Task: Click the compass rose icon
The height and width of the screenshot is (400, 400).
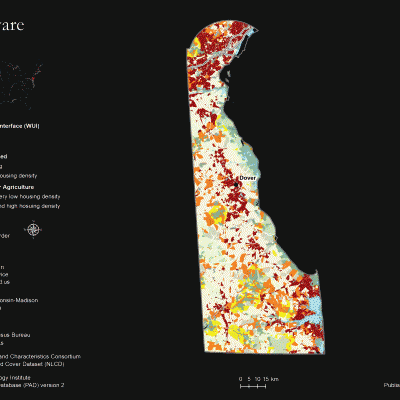Action: pos(33,229)
